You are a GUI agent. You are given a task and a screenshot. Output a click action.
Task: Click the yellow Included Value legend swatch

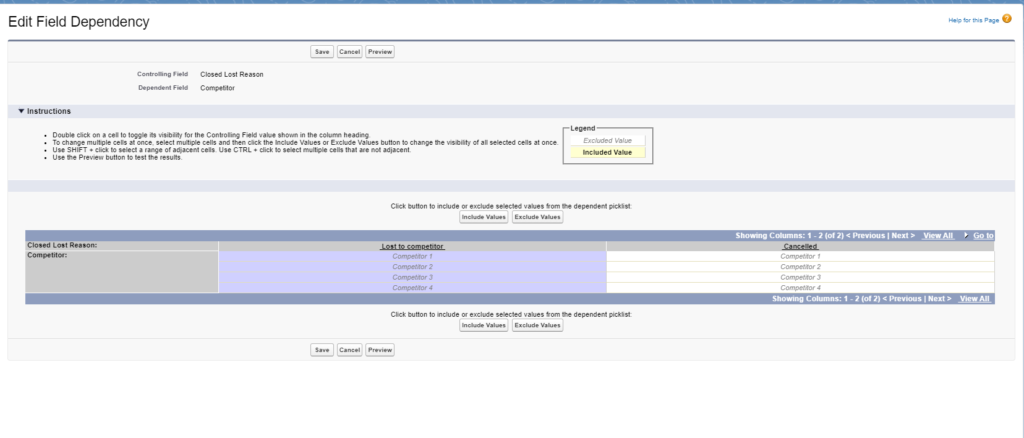607,153
